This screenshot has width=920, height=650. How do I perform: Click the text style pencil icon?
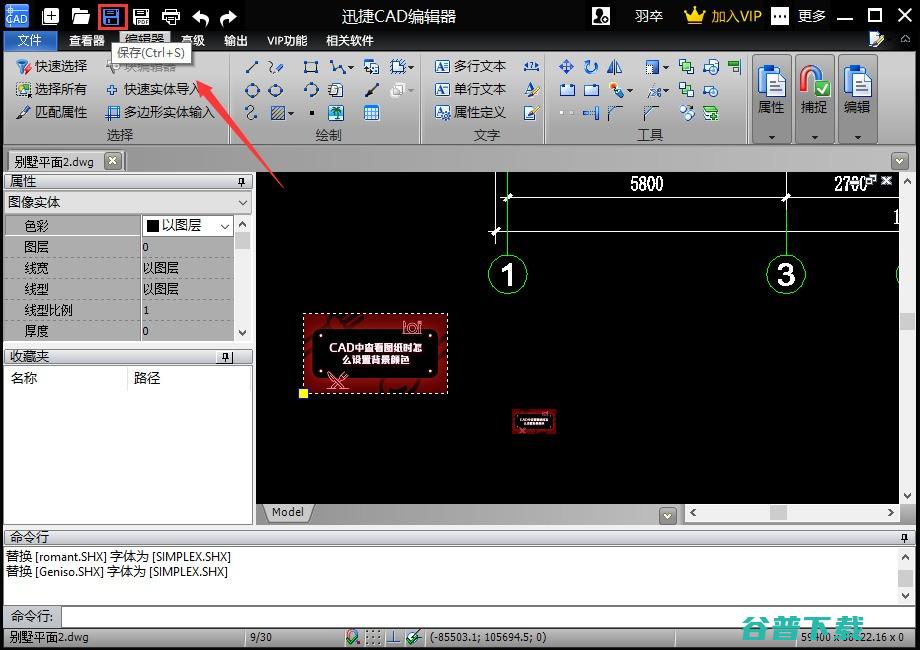point(532,90)
